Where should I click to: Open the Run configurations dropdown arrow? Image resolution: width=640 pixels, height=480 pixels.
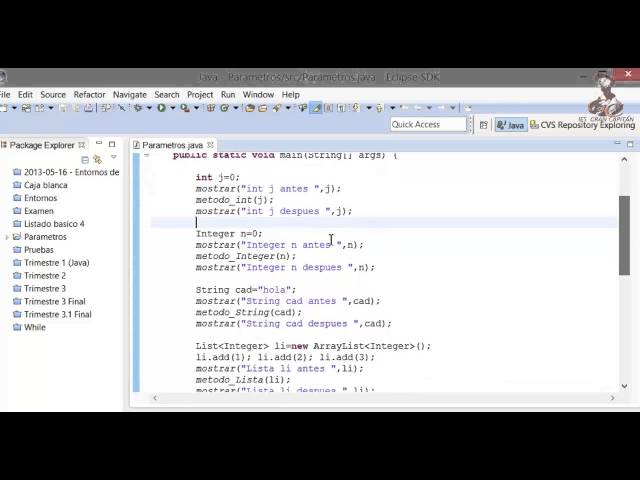(173, 108)
